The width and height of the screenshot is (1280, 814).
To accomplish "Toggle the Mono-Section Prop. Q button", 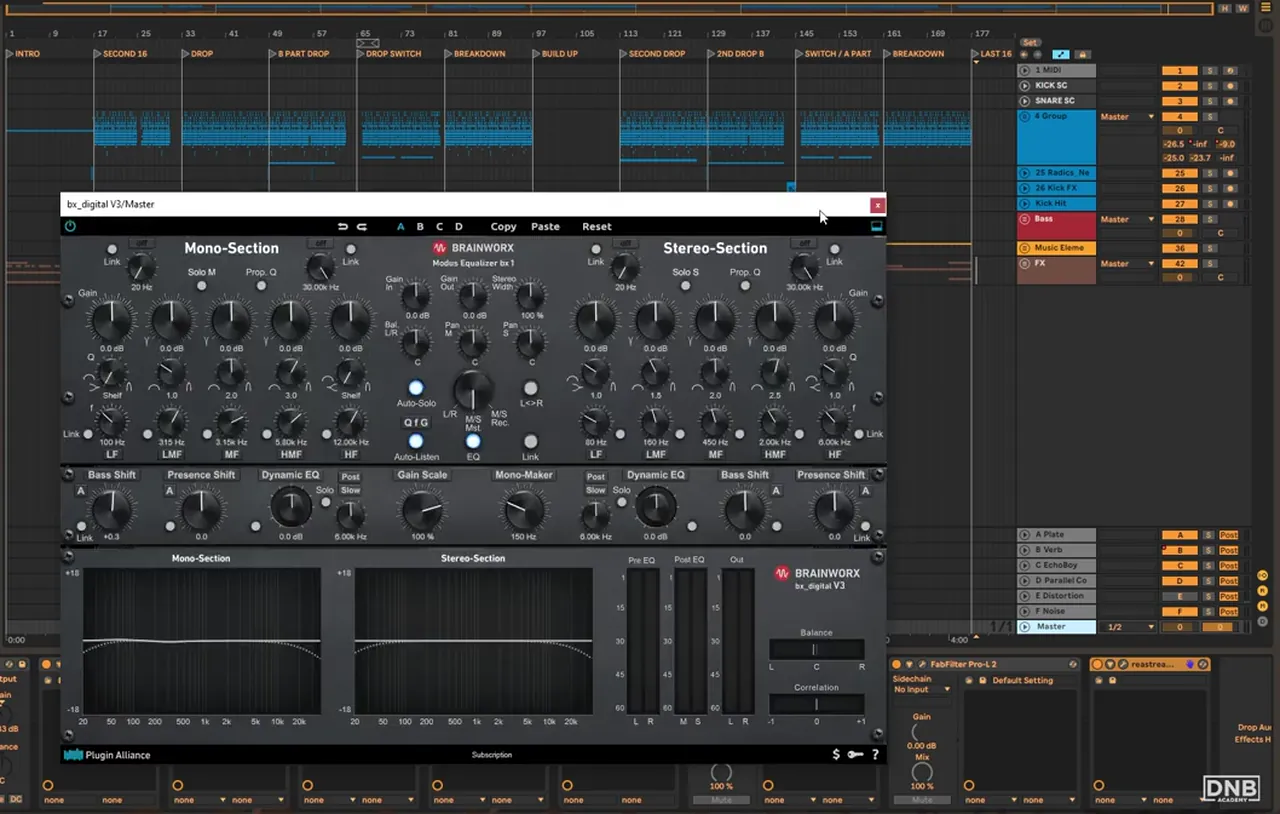I will click(x=261, y=286).
